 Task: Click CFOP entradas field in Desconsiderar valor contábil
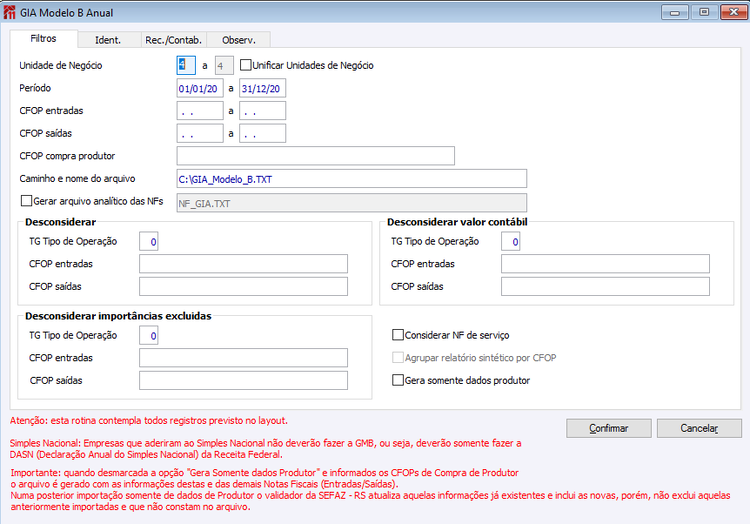click(606, 264)
